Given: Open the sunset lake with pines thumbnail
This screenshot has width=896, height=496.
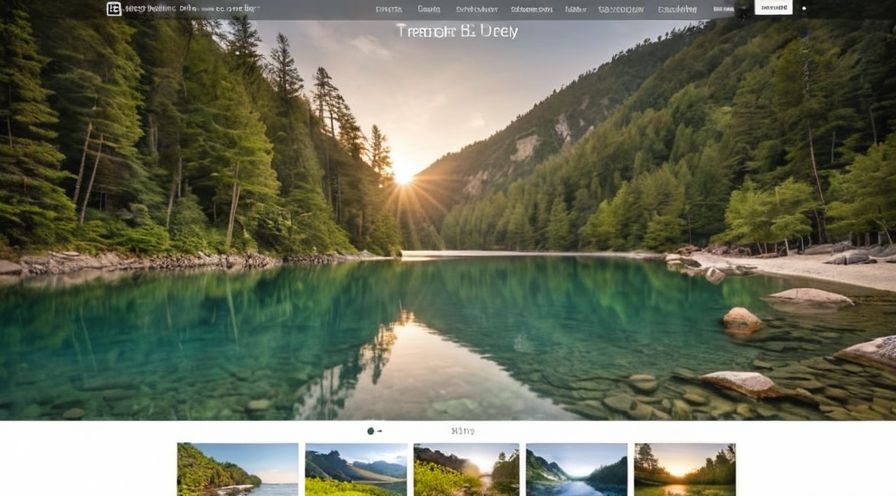Looking at the screenshot, I should (684, 469).
